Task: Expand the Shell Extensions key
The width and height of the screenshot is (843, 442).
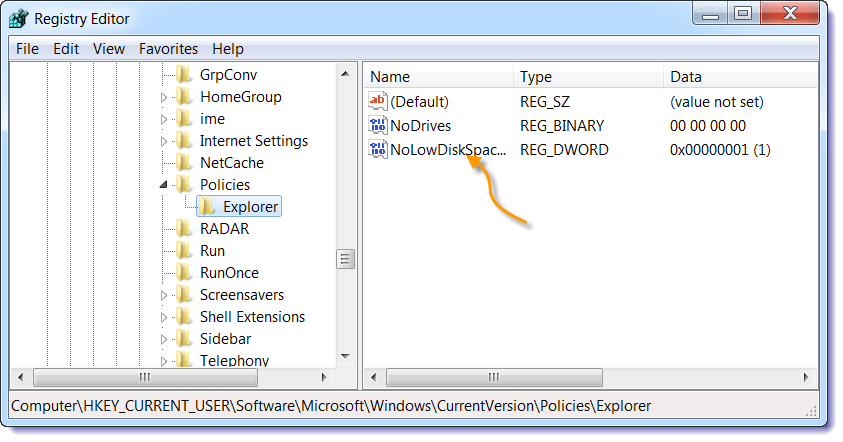Action: 164,317
